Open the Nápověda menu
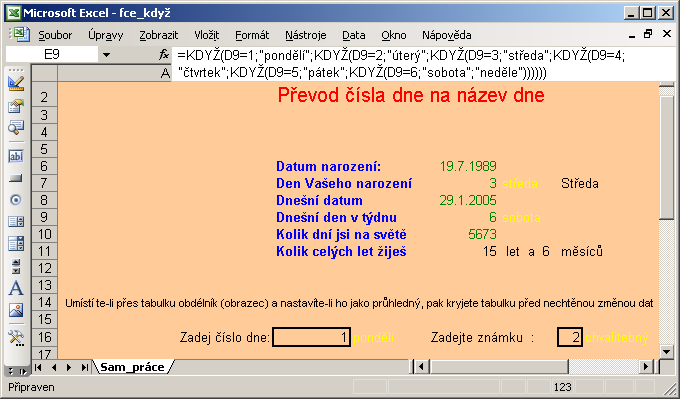The image size is (680, 399). coord(447,35)
